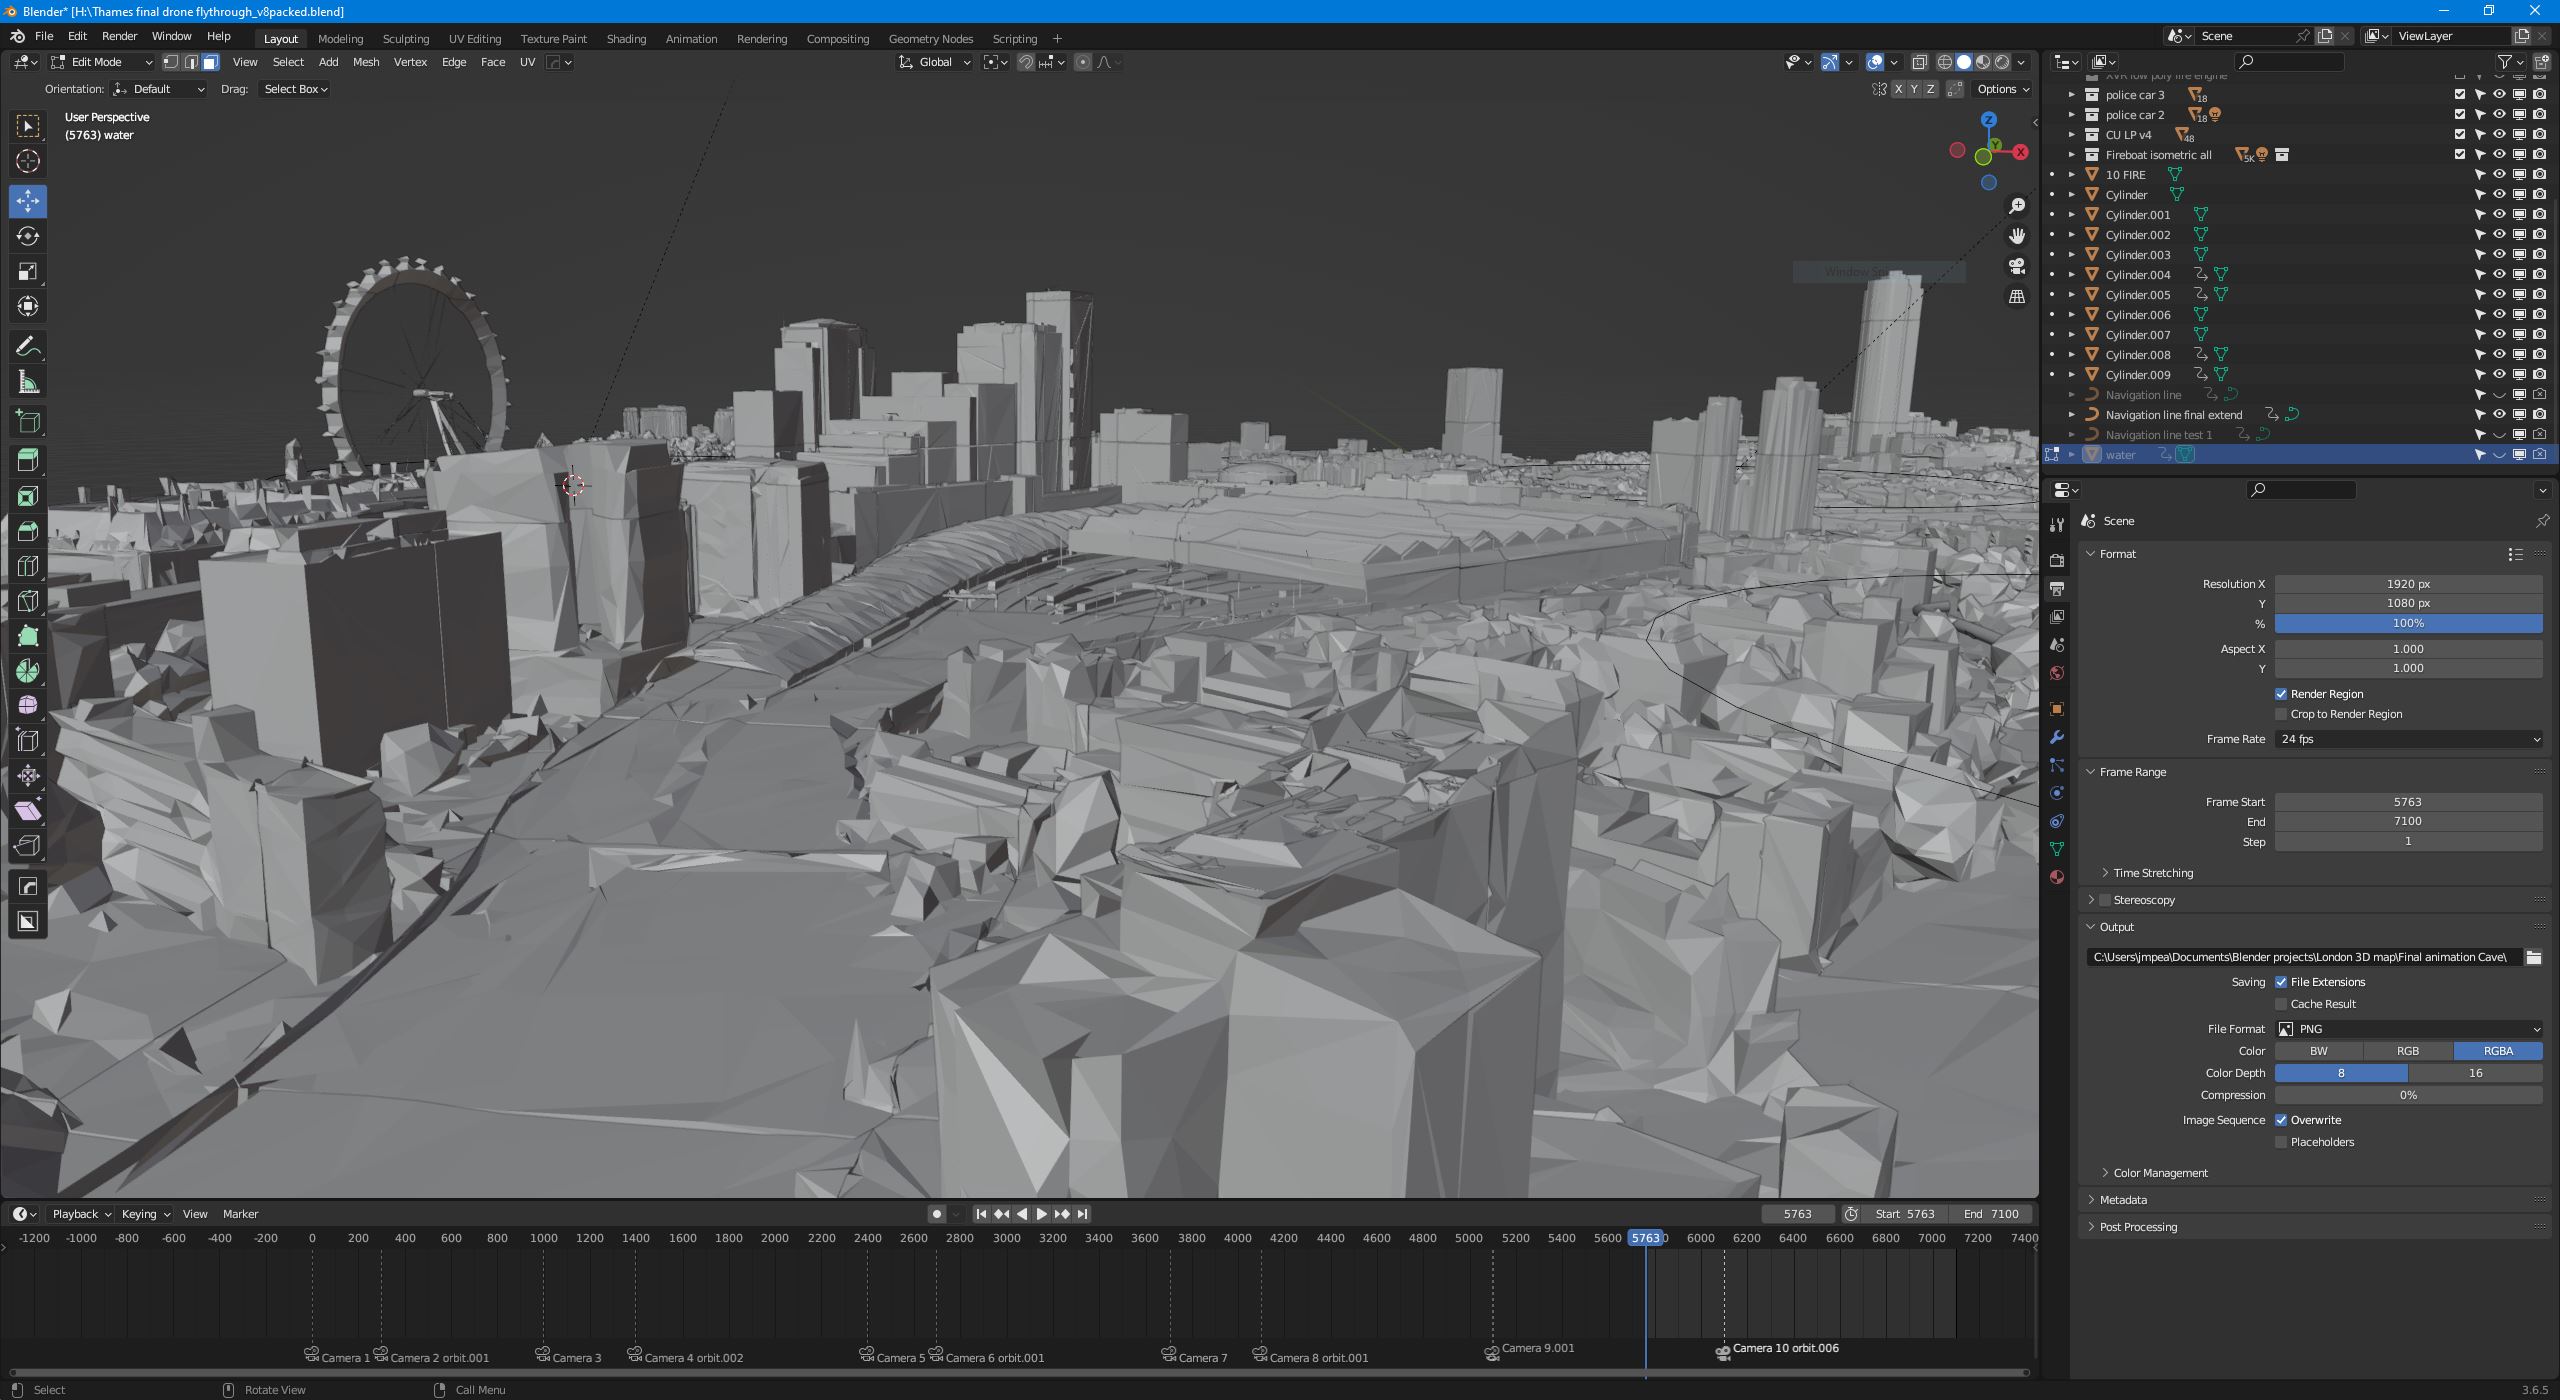Select RGB color mode button
2560x1400 pixels.
2407,1051
